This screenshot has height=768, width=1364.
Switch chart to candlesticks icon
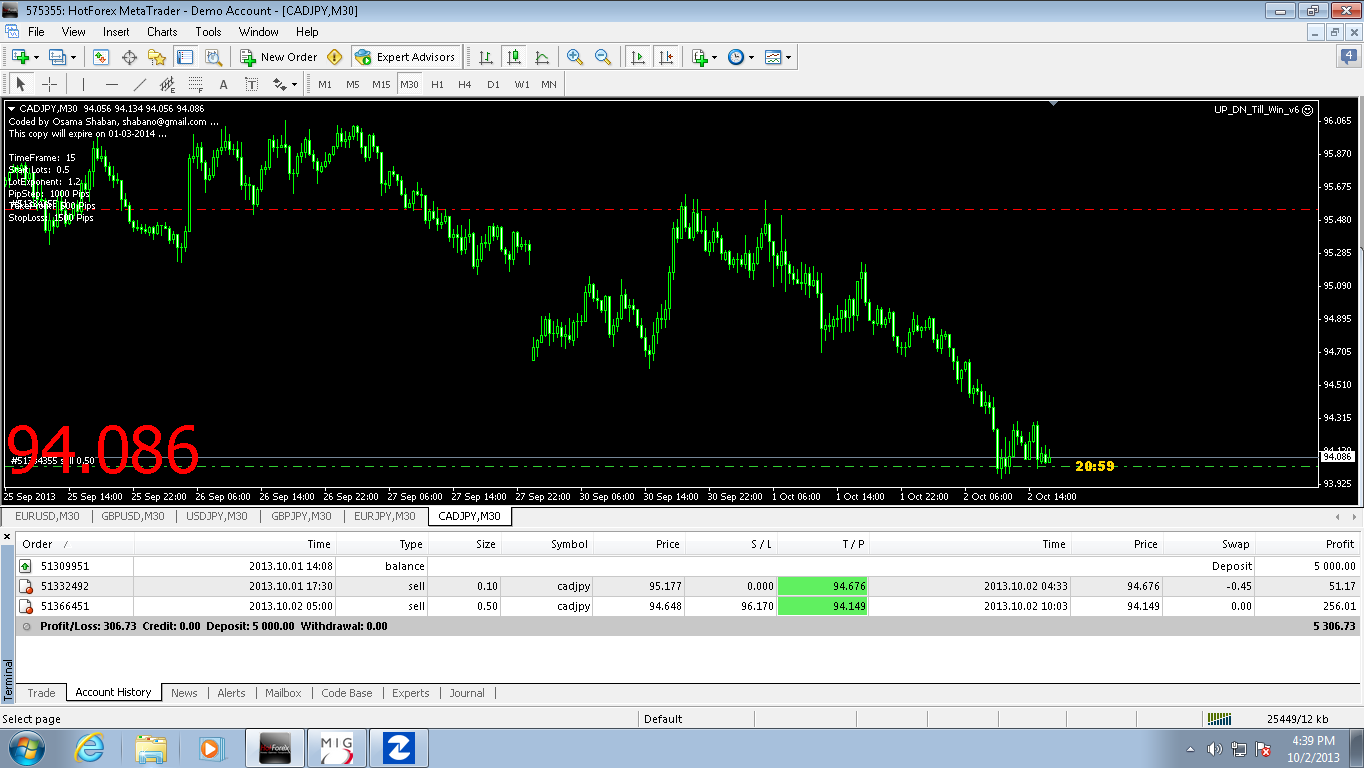pyautogui.click(x=514, y=57)
